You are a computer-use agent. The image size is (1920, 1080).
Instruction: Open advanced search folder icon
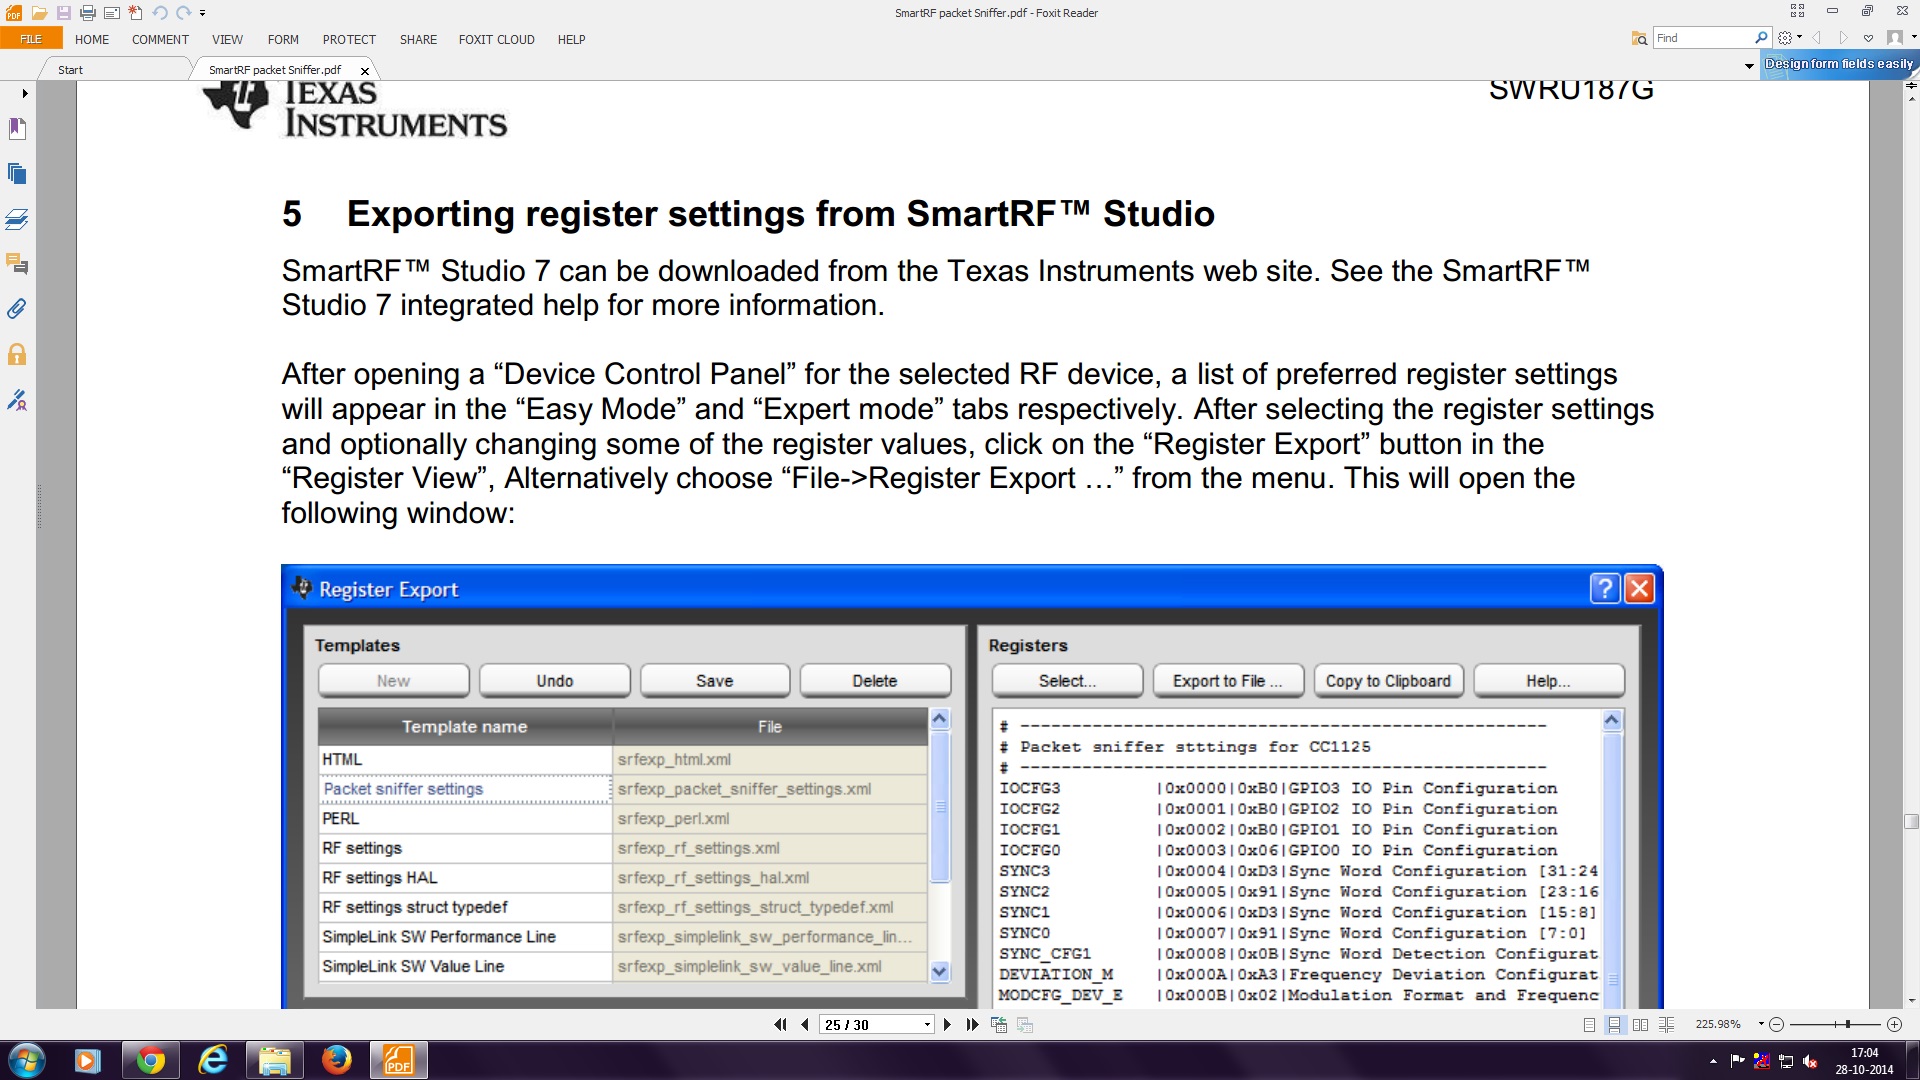[x=1639, y=38]
